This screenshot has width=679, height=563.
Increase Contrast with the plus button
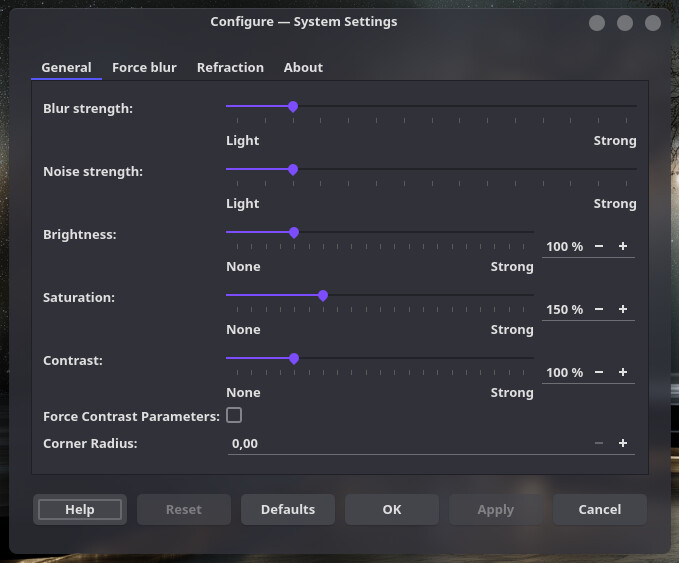click(x=623, y=372)
